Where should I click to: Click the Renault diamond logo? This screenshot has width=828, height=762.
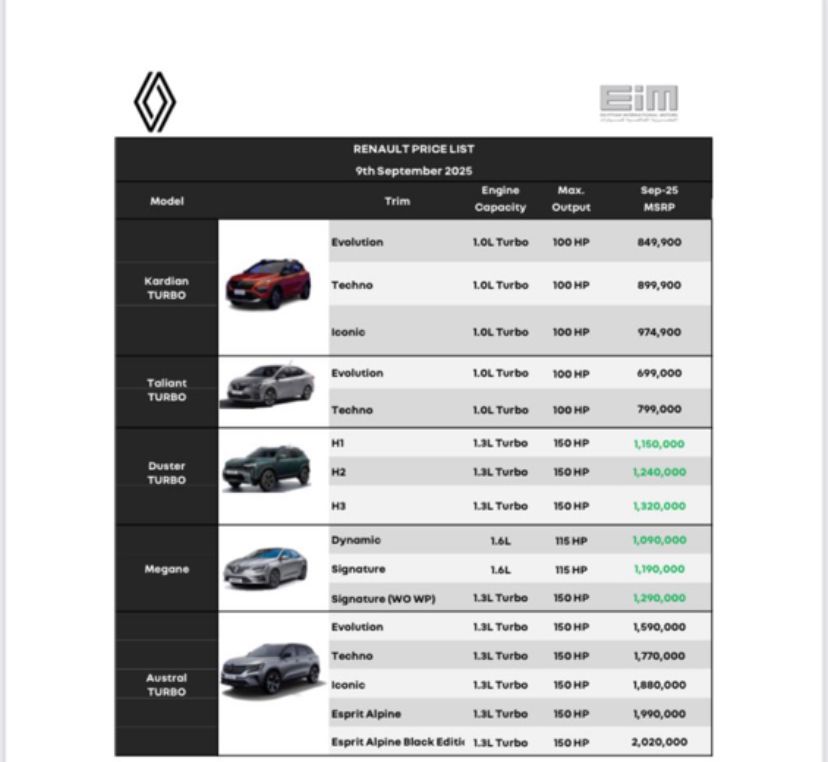tap(155, 102)
